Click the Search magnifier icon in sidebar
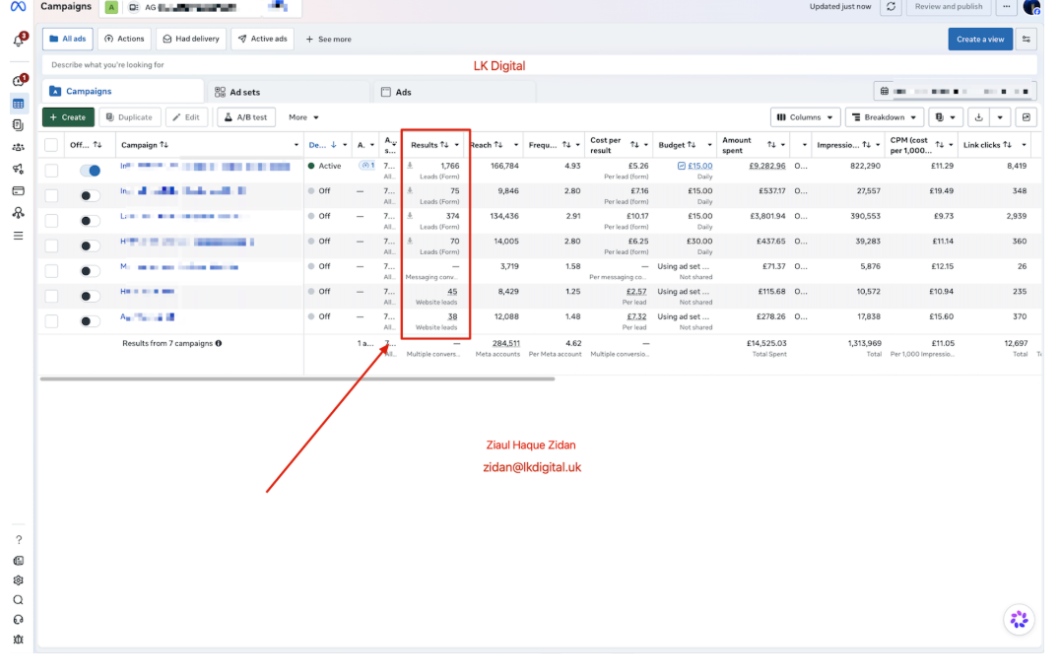 pos(18,600)
